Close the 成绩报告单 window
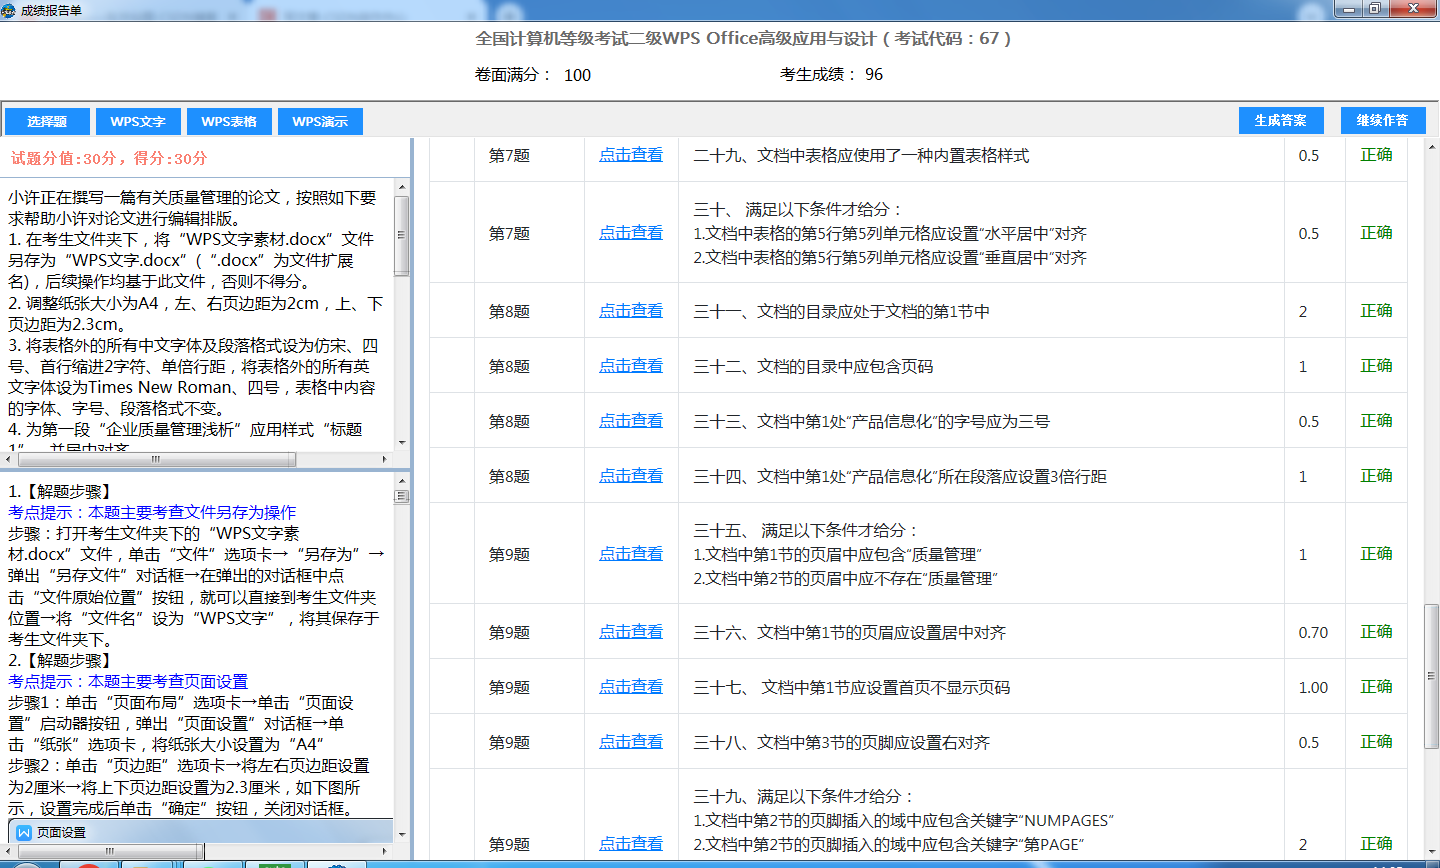The image size is (1440, 868). click(1413, 9)
